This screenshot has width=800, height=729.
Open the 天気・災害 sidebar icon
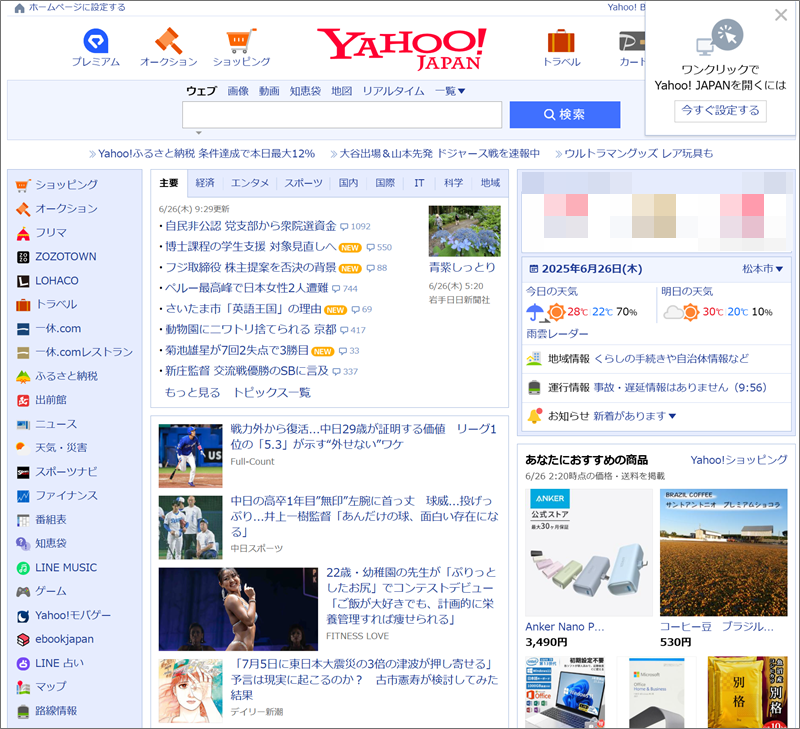(x=23, y=448)
